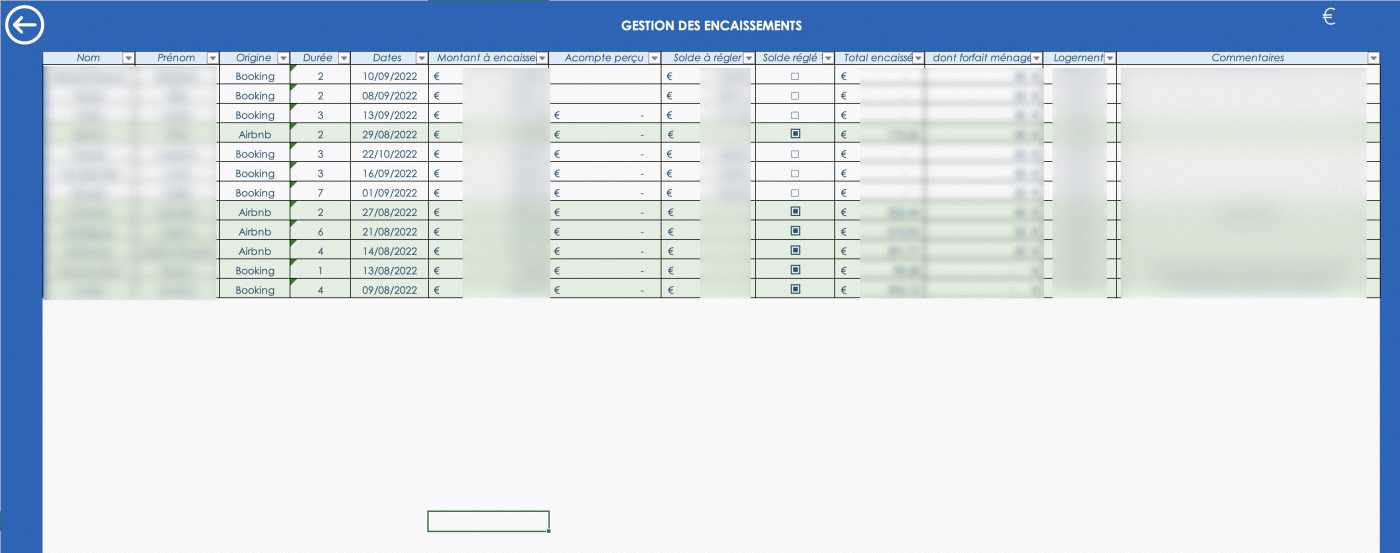Select the date cell 29/08/2022

[390, 134]
